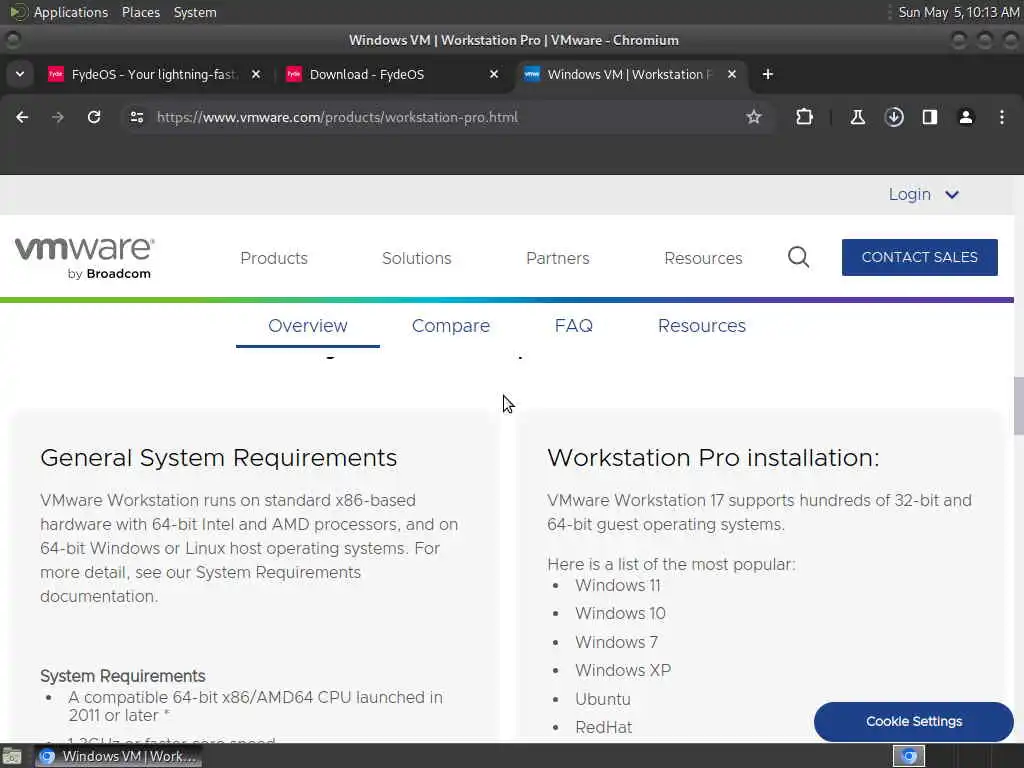The width and height of the screenshot is (1024, 768).
Task: Go back to the previous page
Action: [22, 117]
